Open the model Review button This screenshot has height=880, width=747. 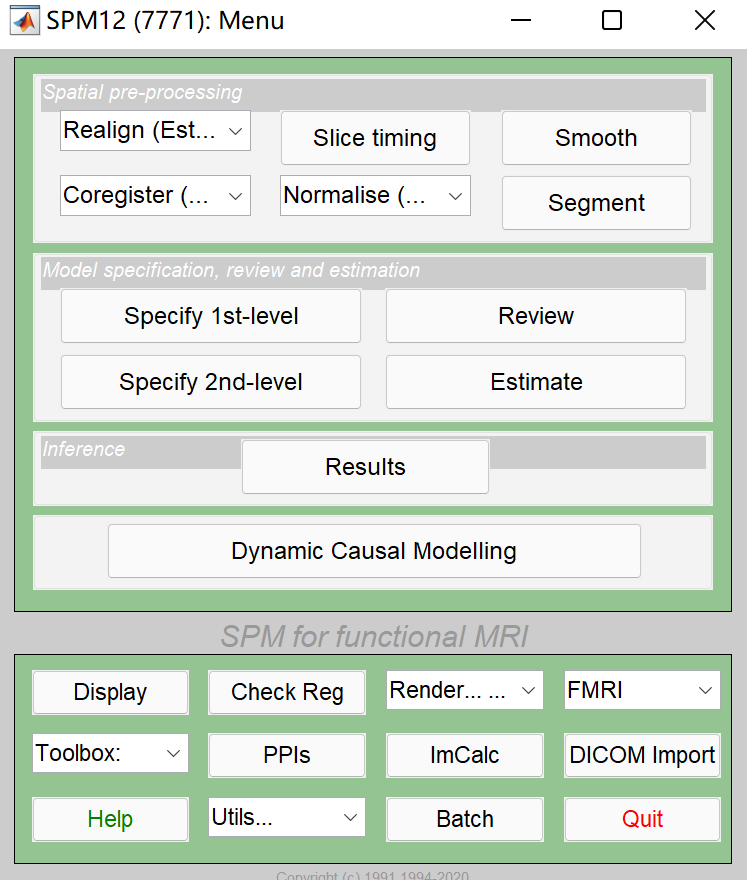(x=536, y=316)
